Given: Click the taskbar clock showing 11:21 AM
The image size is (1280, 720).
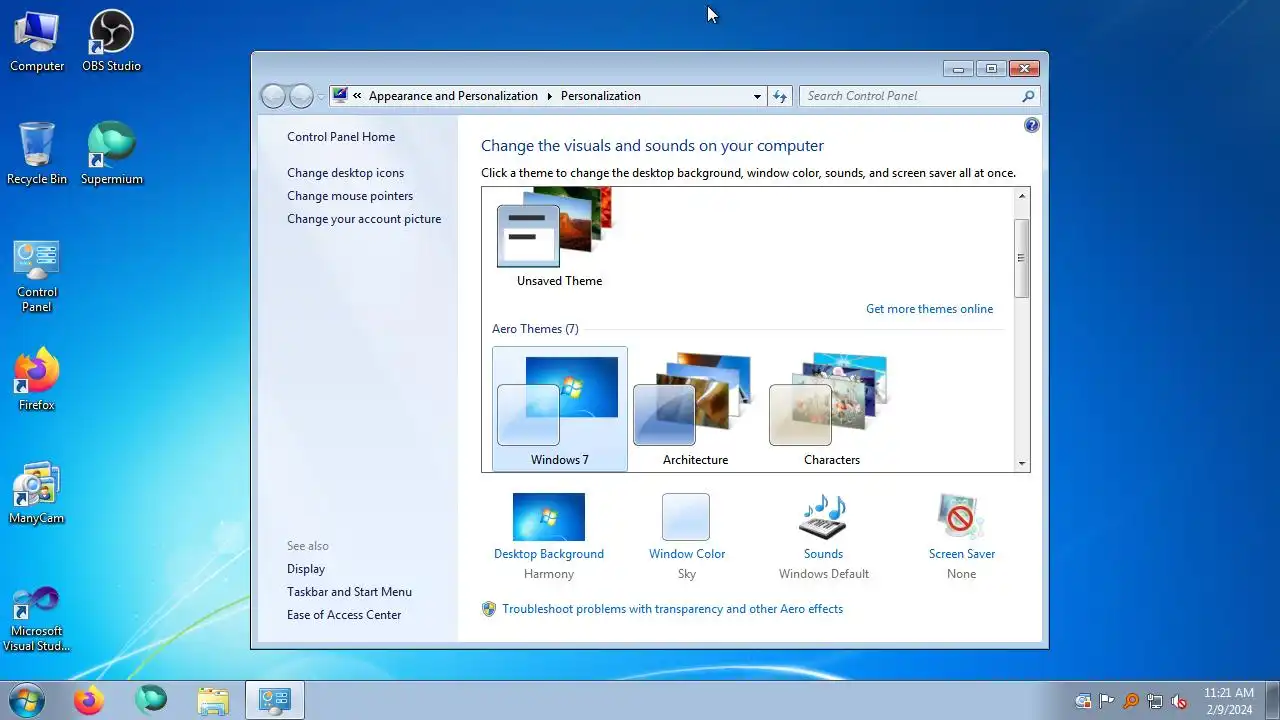Looking at the screenshot, I should 1228,700.
